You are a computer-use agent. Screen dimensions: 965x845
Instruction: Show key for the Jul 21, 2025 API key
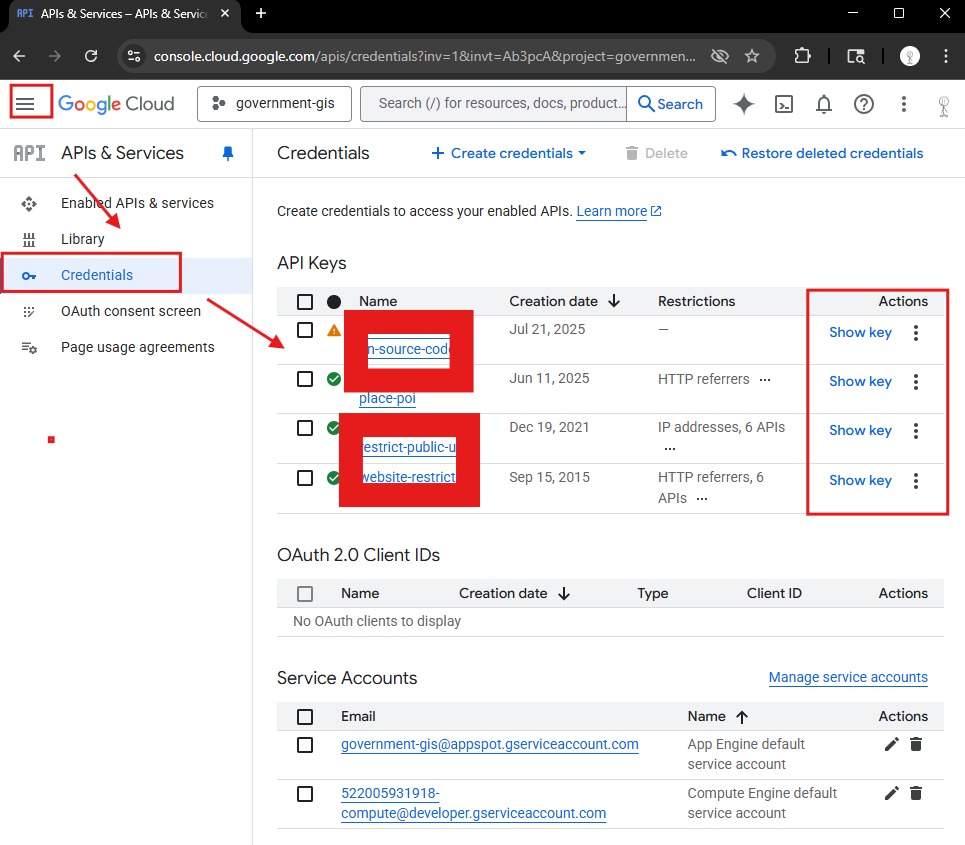coord(860,332)
